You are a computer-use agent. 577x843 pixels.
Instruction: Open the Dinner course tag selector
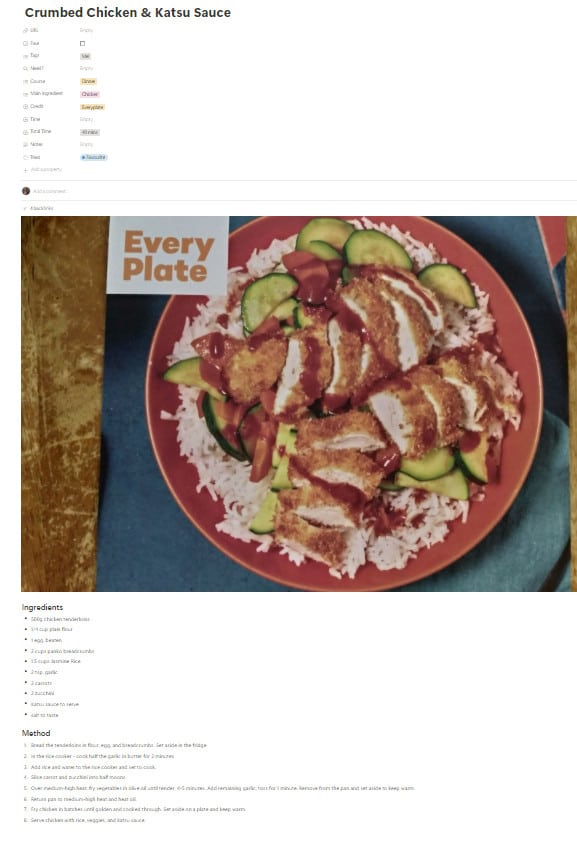click(x=88, y=82)
